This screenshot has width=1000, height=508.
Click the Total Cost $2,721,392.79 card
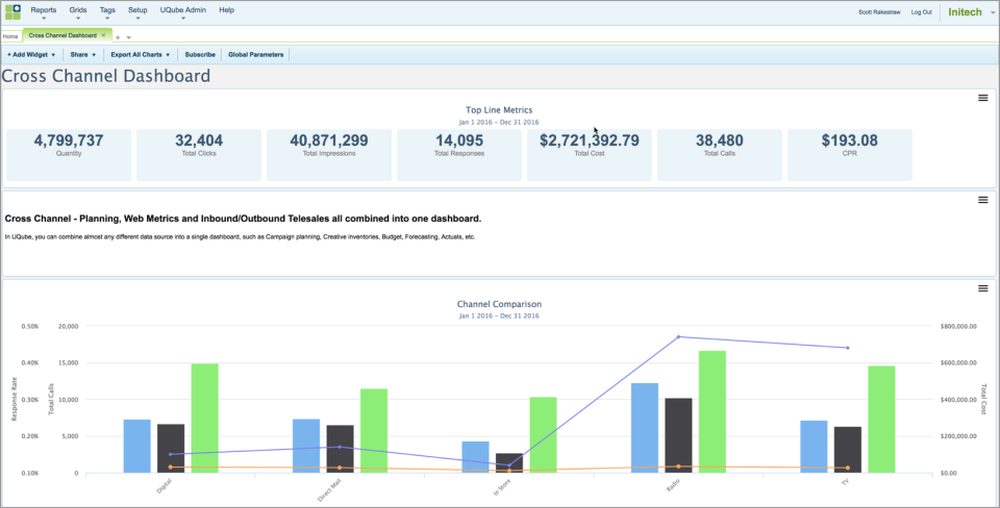pyautogui.click(x=589, y=155)
